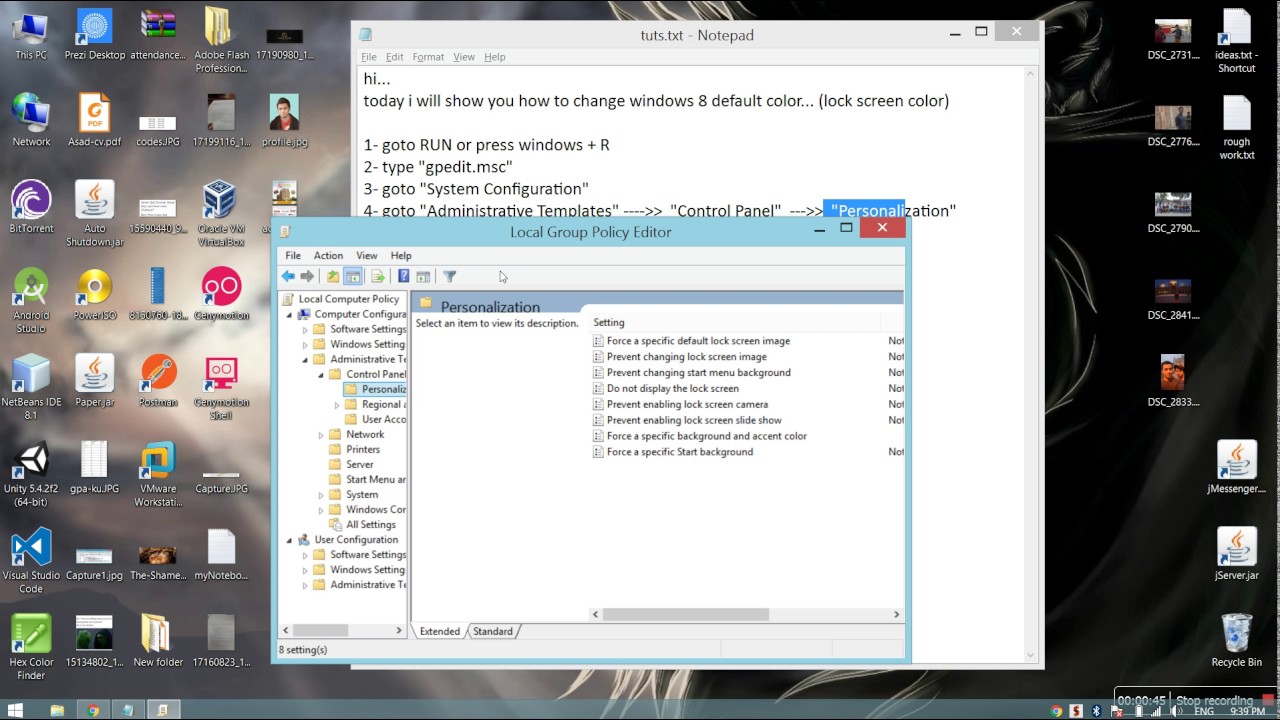Click the Export List toolbar icon
The width and height of the screenshot is (1280, 720).
click(x=378, y=276)
